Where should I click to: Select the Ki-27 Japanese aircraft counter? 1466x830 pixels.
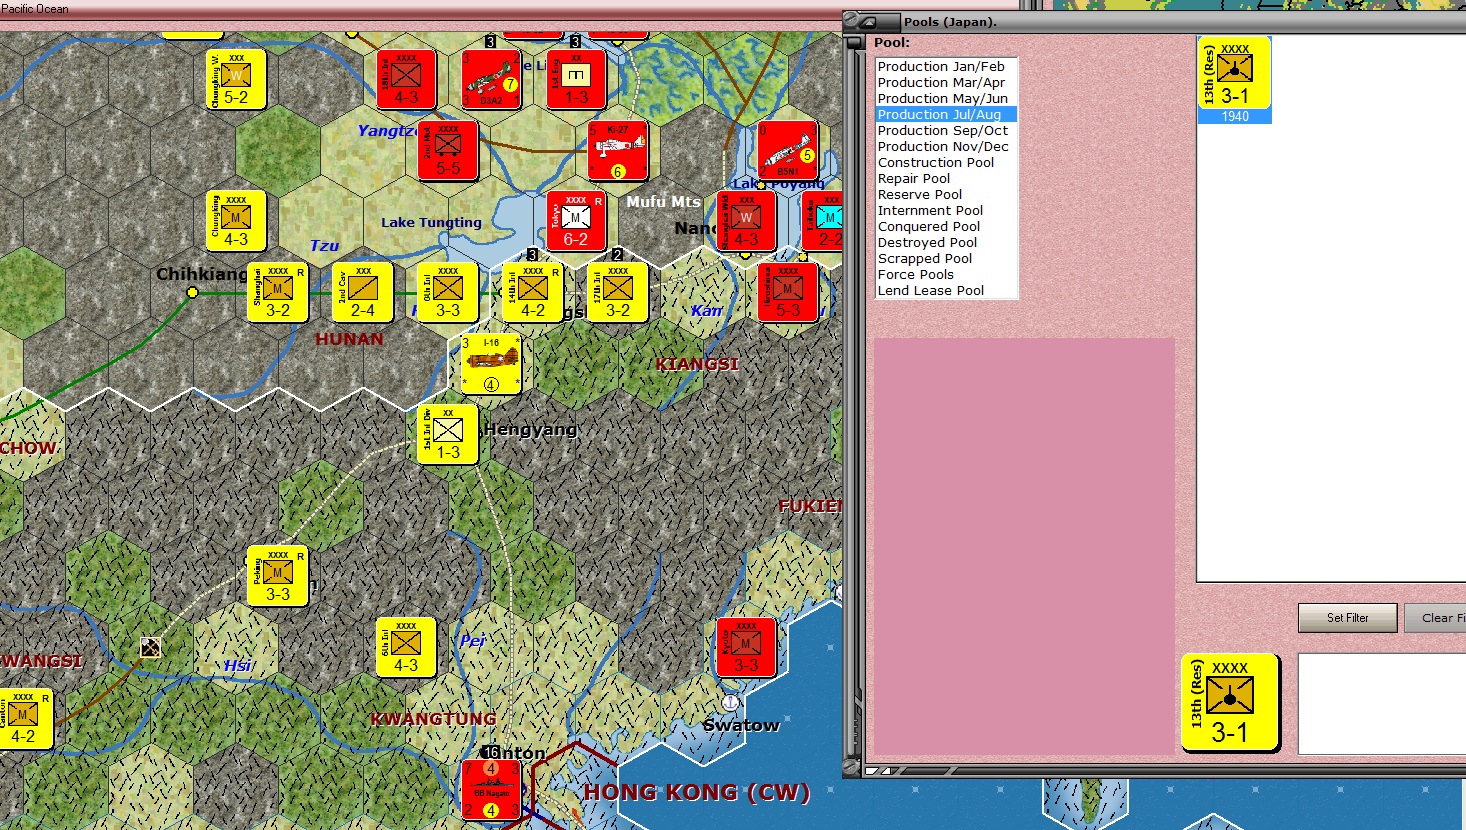click(x=617, y=151)
